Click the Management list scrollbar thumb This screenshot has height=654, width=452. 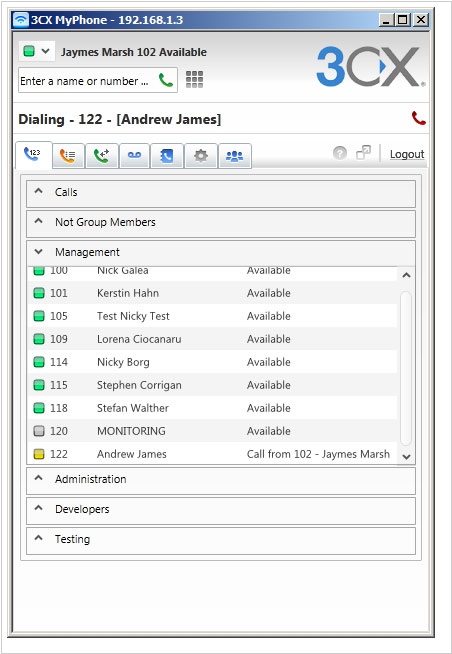(406, 368)
